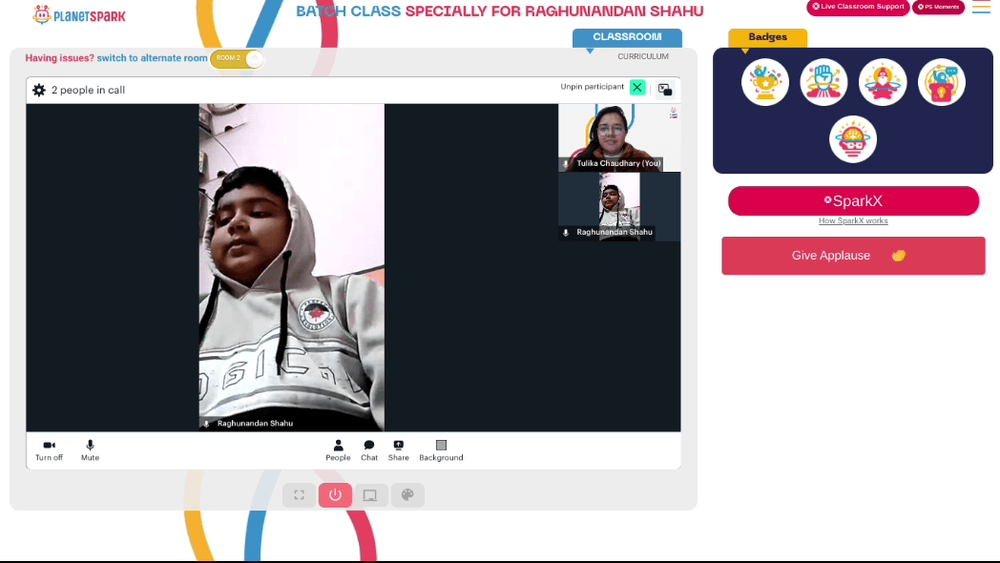Click the '2 people in call' text
Viewport: 1000px width, 563px height.
88,90
